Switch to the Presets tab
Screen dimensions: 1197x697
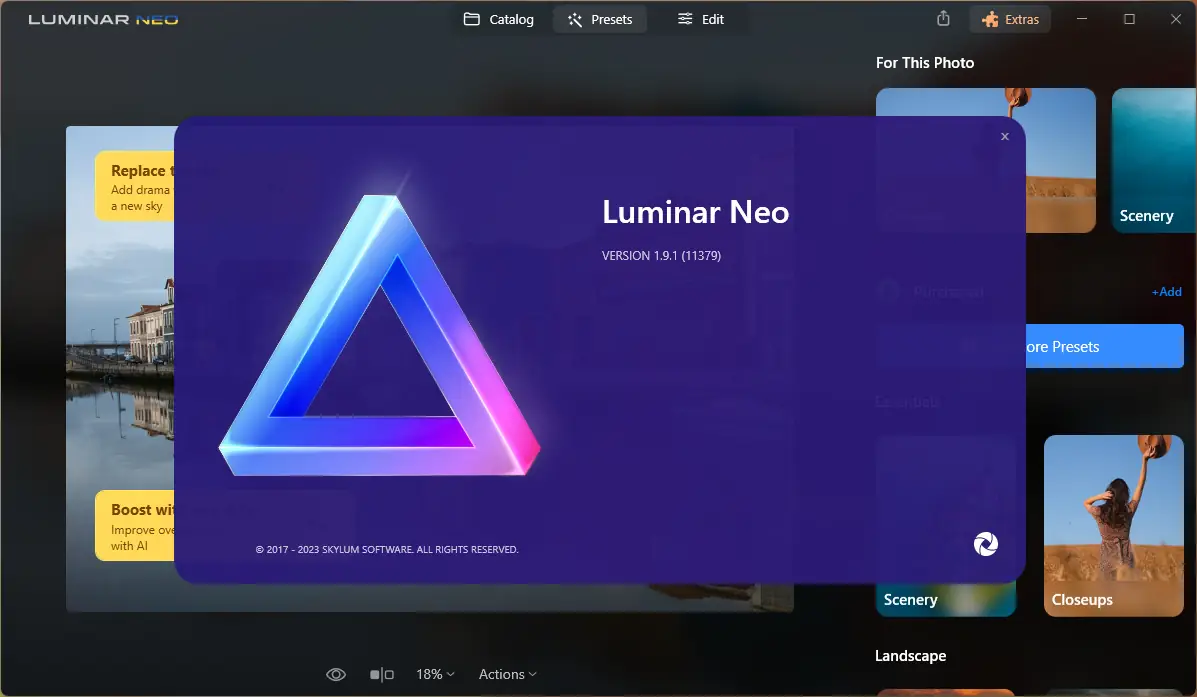pos(600,19)
